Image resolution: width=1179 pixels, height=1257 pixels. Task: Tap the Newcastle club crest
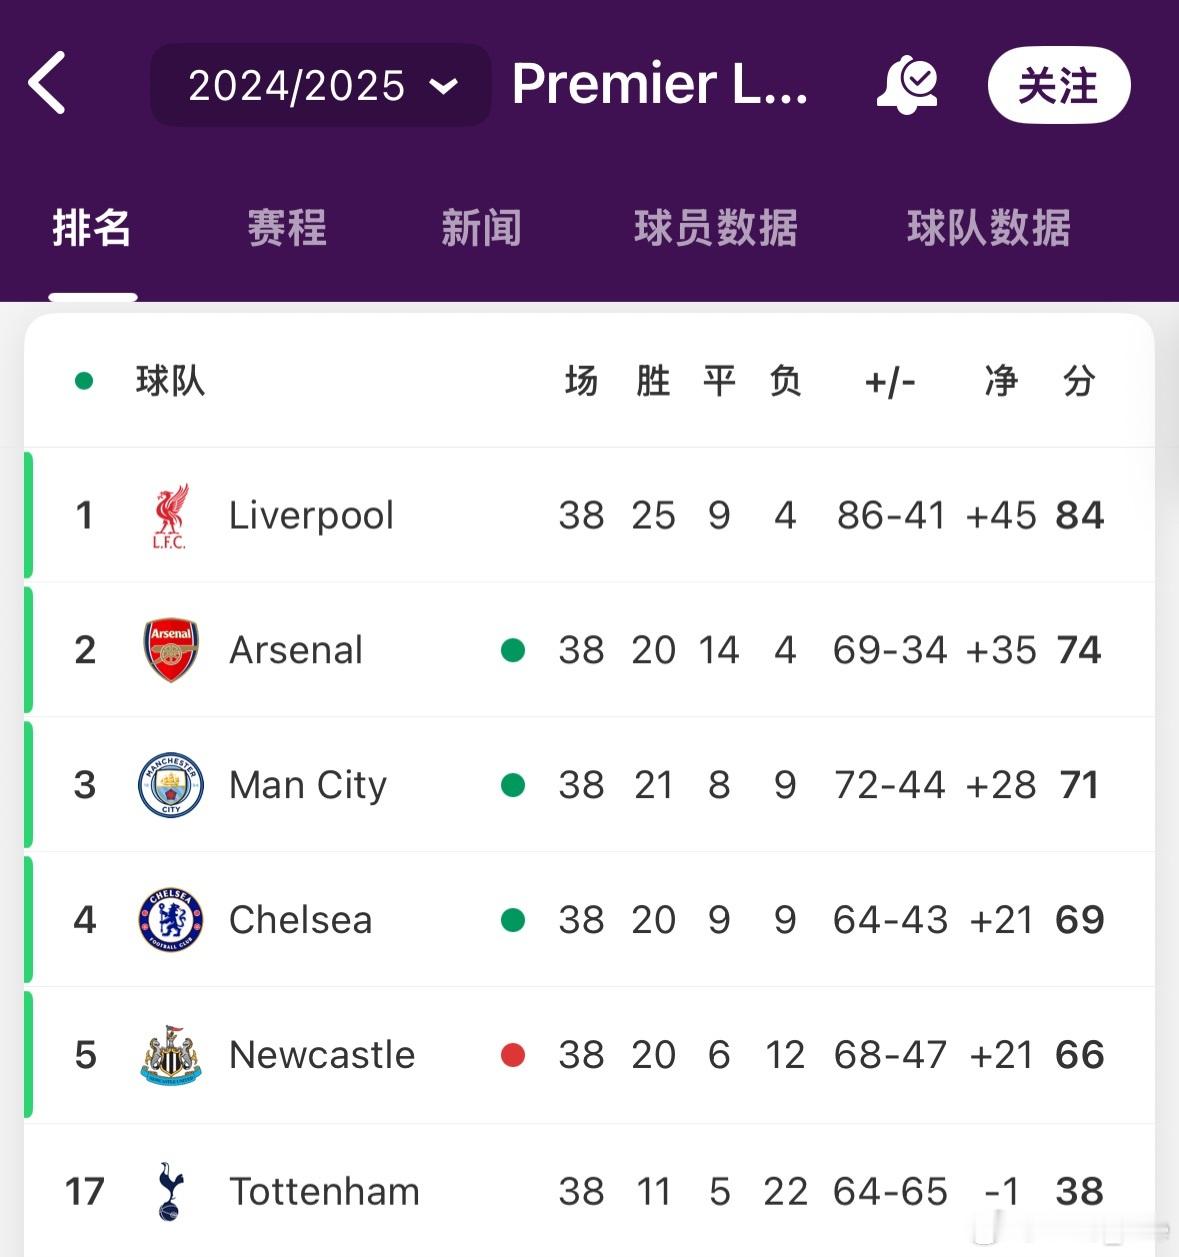tap(171, 1055)
